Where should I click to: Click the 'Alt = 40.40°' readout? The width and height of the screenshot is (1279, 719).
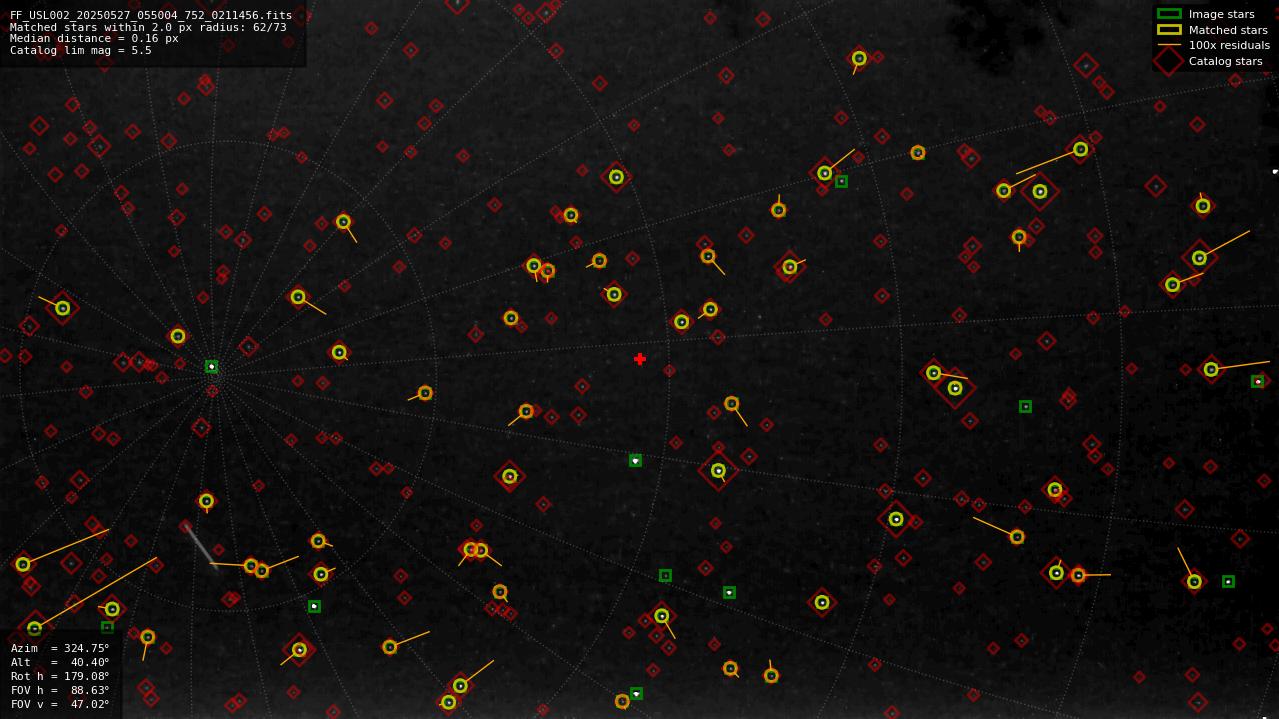[x=60, y=662]
